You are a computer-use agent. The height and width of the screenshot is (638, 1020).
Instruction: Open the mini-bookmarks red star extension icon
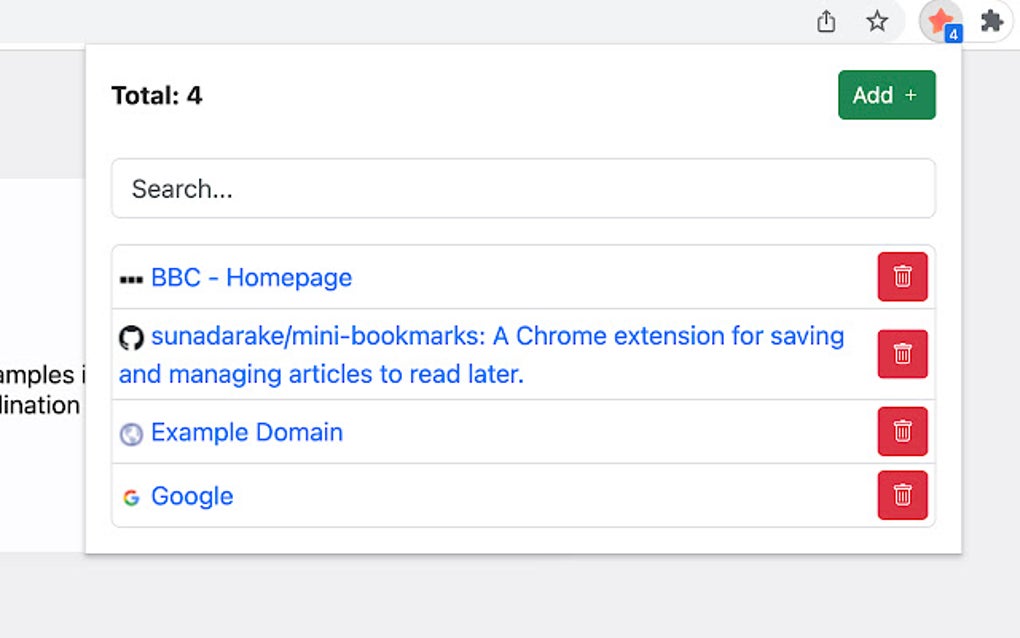938,19
